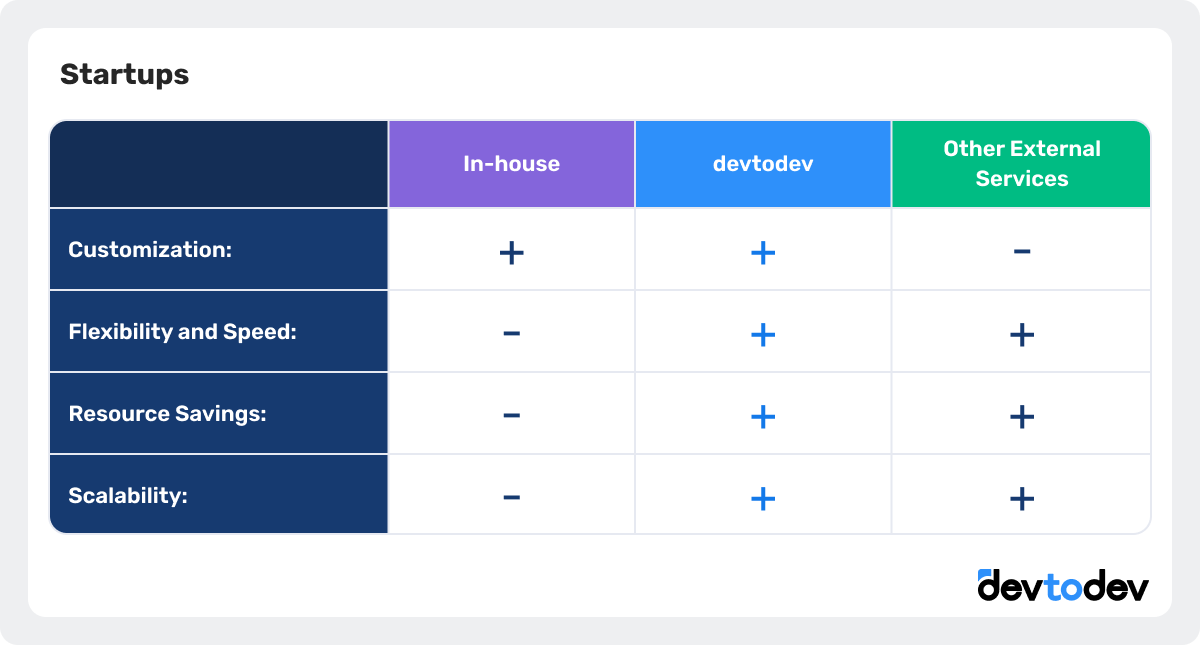Click devtodev Flexibility and Speed plus icon

pos(763,334)
